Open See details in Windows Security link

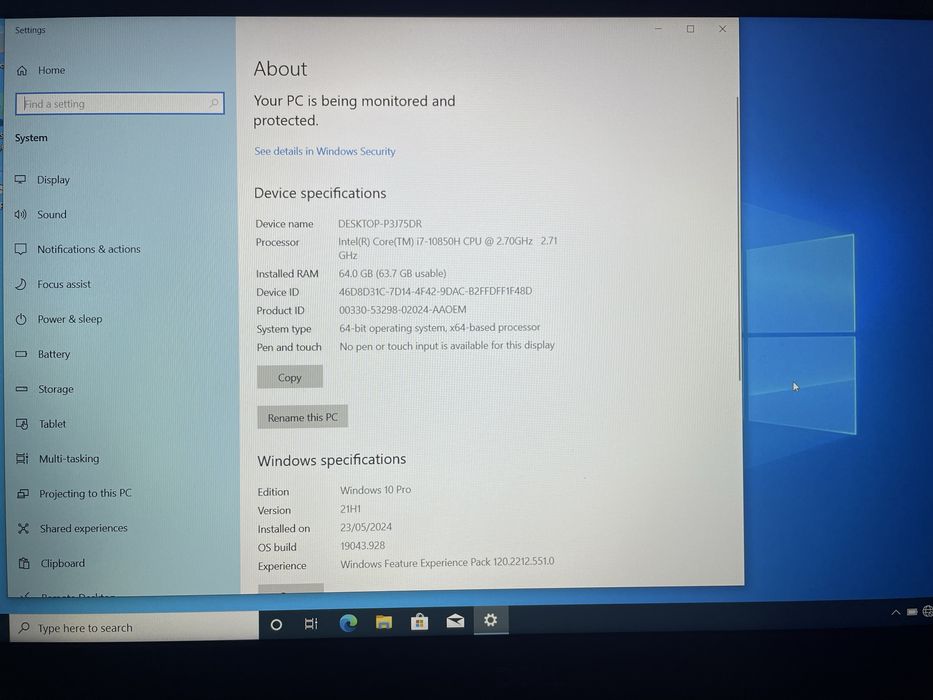pos(325,151)
